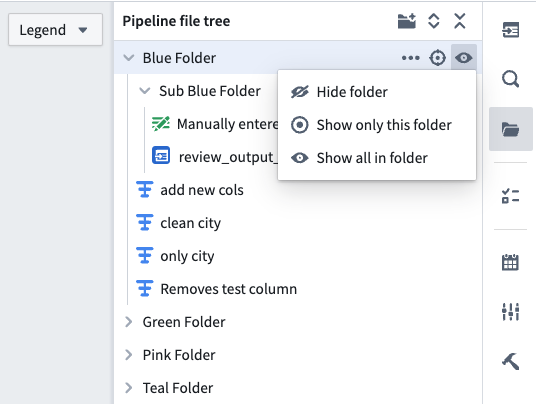Viewport: 536px width, 404px height.
Task: Click the Removes test column transform icon
Action: pyautogui.click(x=145, y=288)
